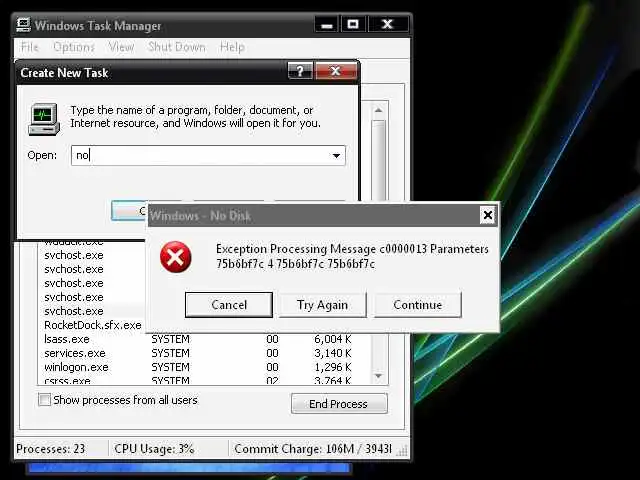Screen dimensions: 640x480
Task: Open the Help menu
Action: [232, 47]
